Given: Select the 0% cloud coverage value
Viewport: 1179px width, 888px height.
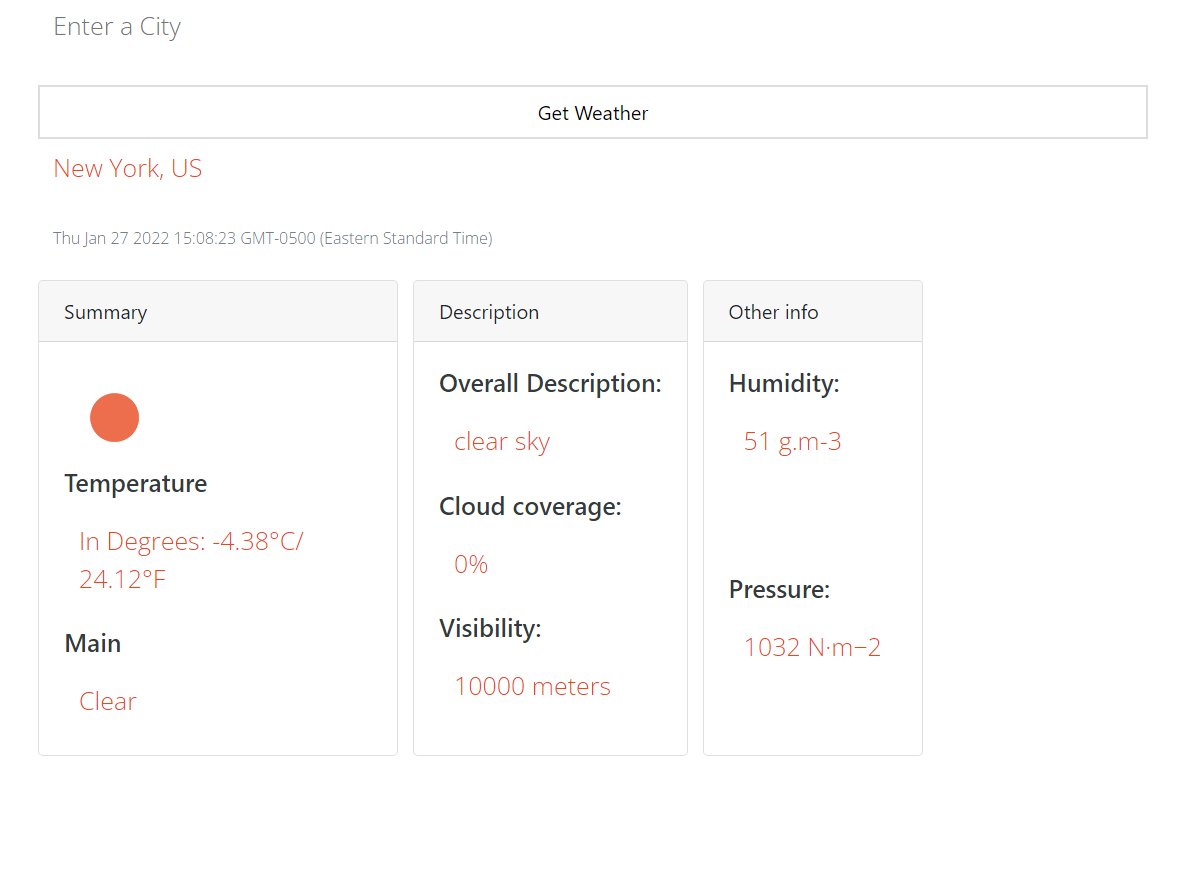Looking at the screenshot, I should (x=470, y=563).
